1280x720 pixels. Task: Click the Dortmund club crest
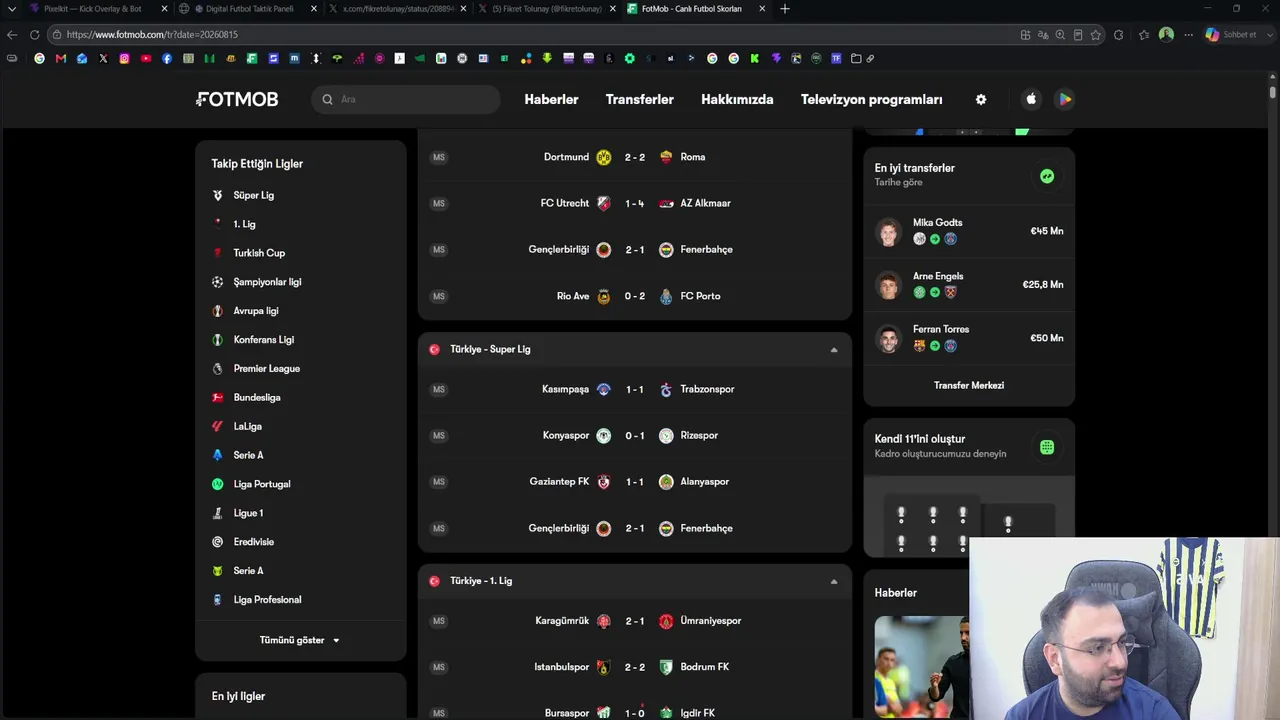click(603, 157)
